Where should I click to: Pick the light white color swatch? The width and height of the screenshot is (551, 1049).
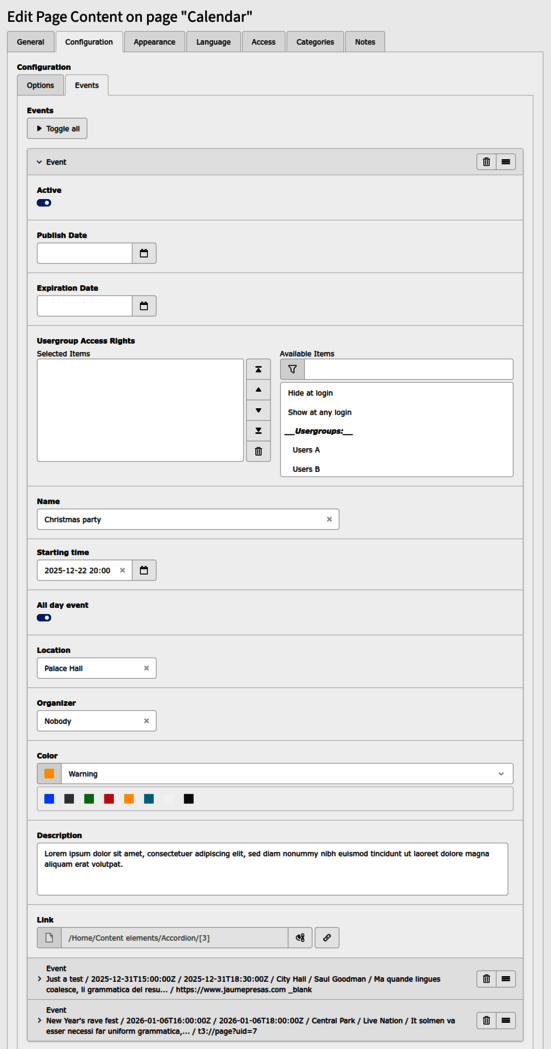[x=169, y=799]
